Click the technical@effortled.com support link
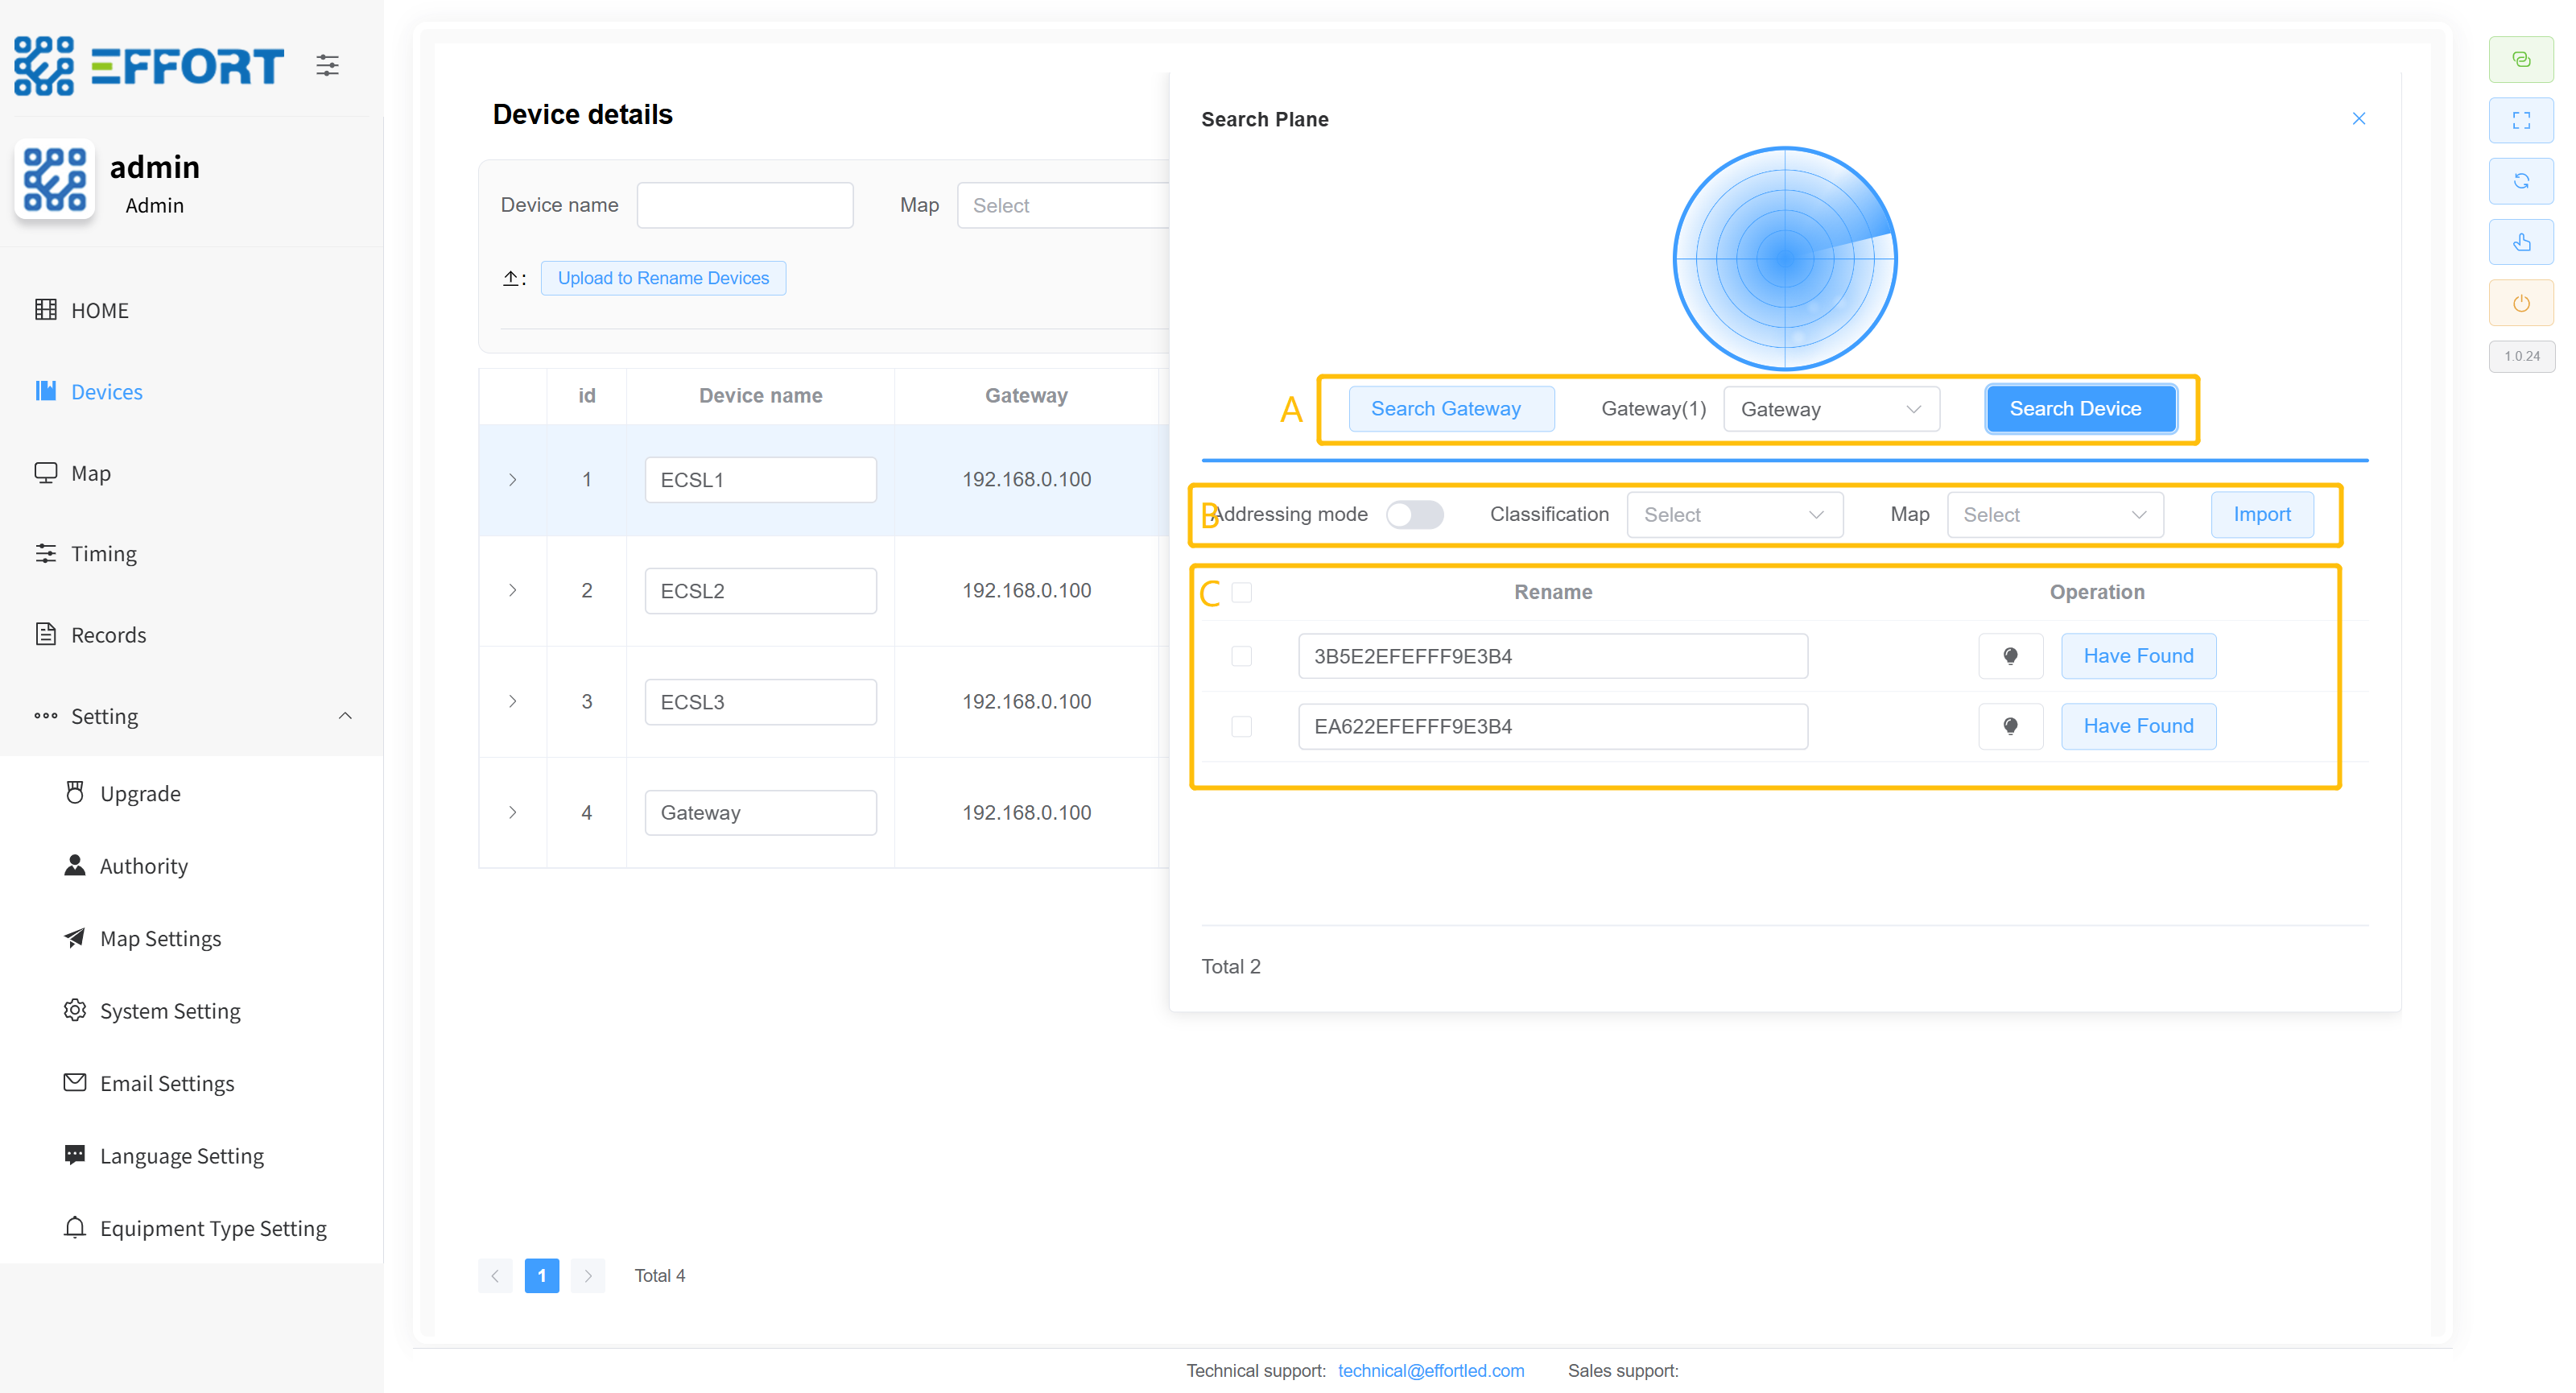2576x1393 pixels. [x=1430, y=1370]
